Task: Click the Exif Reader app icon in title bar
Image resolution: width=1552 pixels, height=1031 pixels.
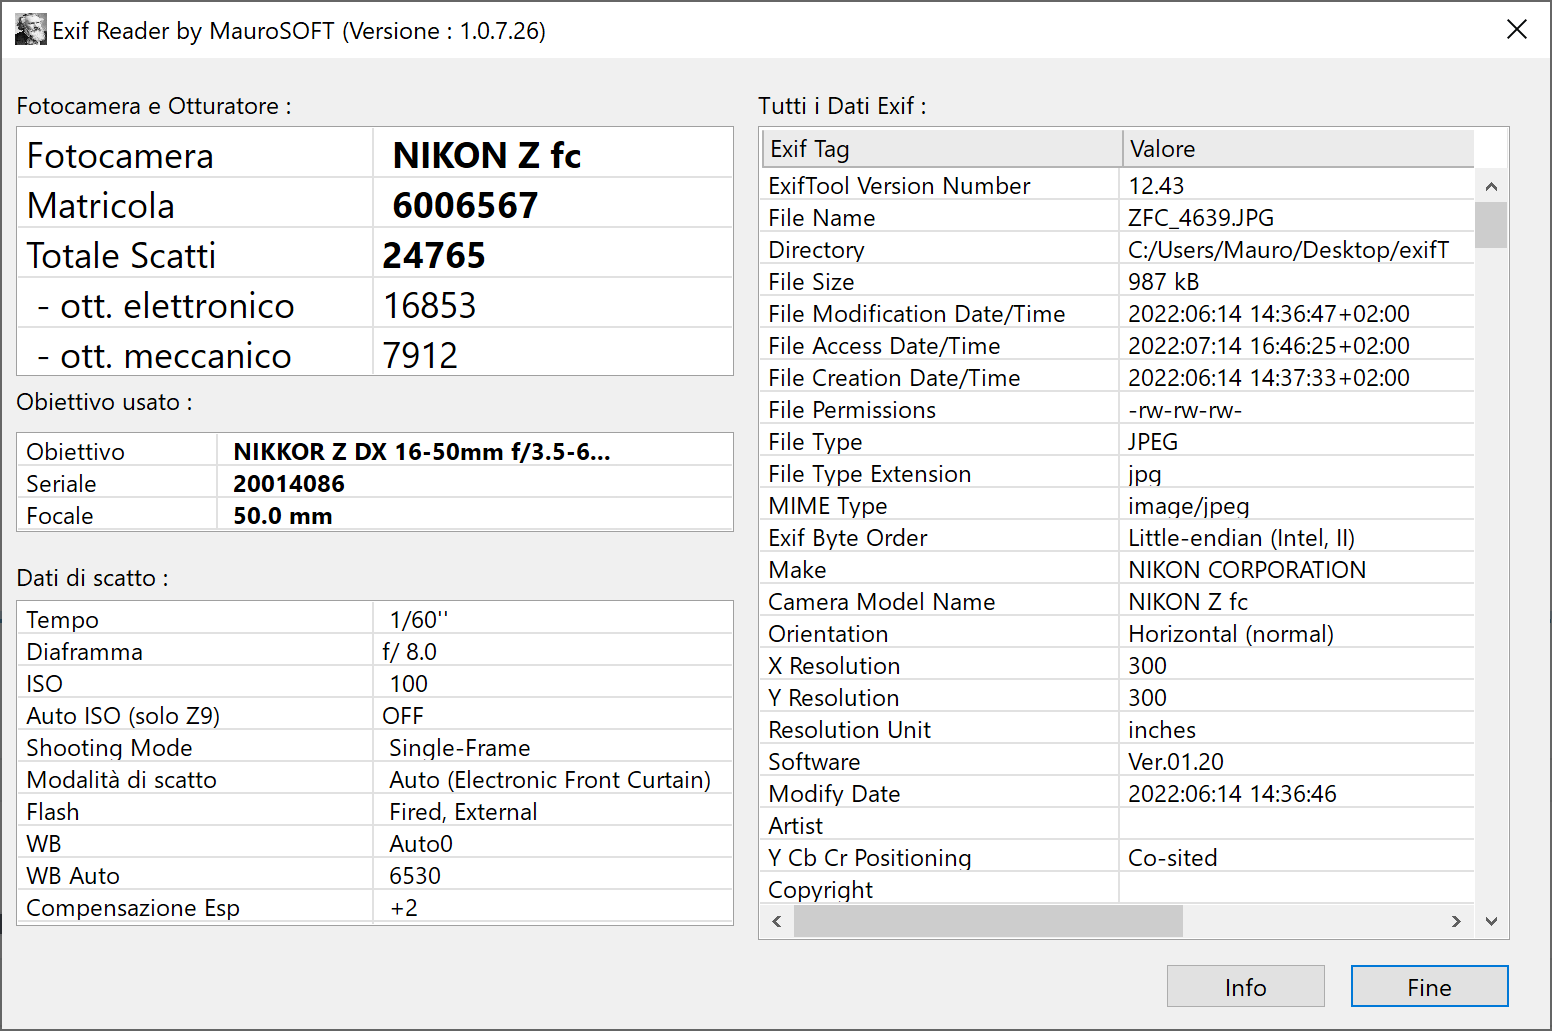Action: 30,30
